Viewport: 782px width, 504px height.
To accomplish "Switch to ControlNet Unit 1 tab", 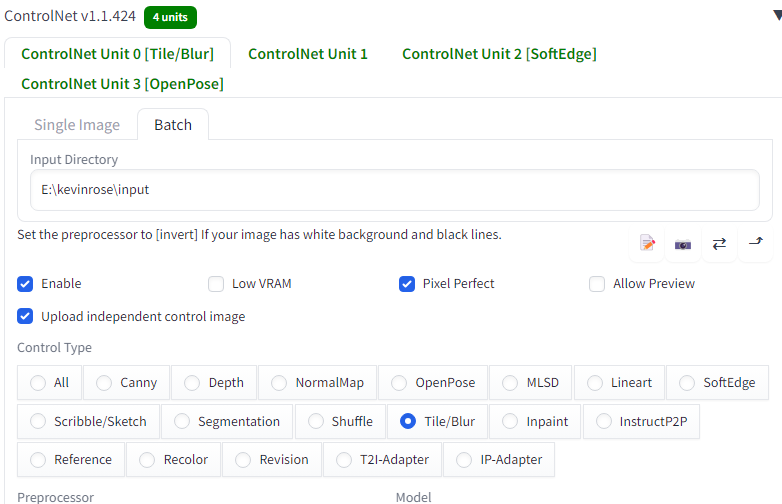I will click(308, 54).
